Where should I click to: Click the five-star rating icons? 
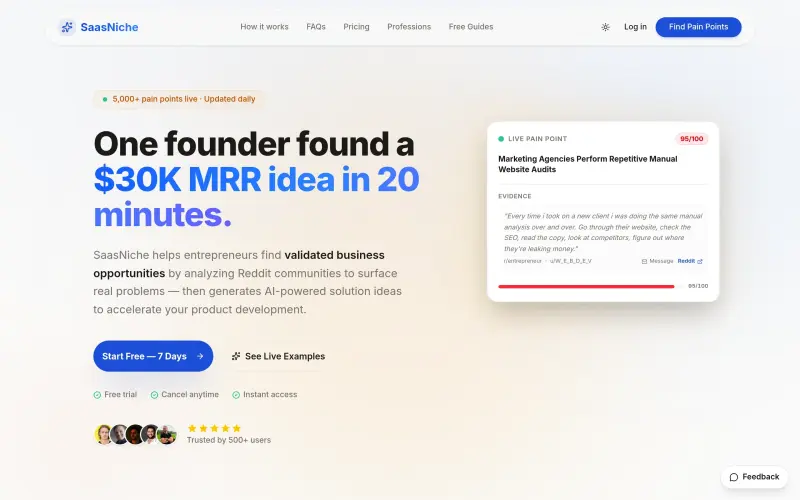pos(214,428)
